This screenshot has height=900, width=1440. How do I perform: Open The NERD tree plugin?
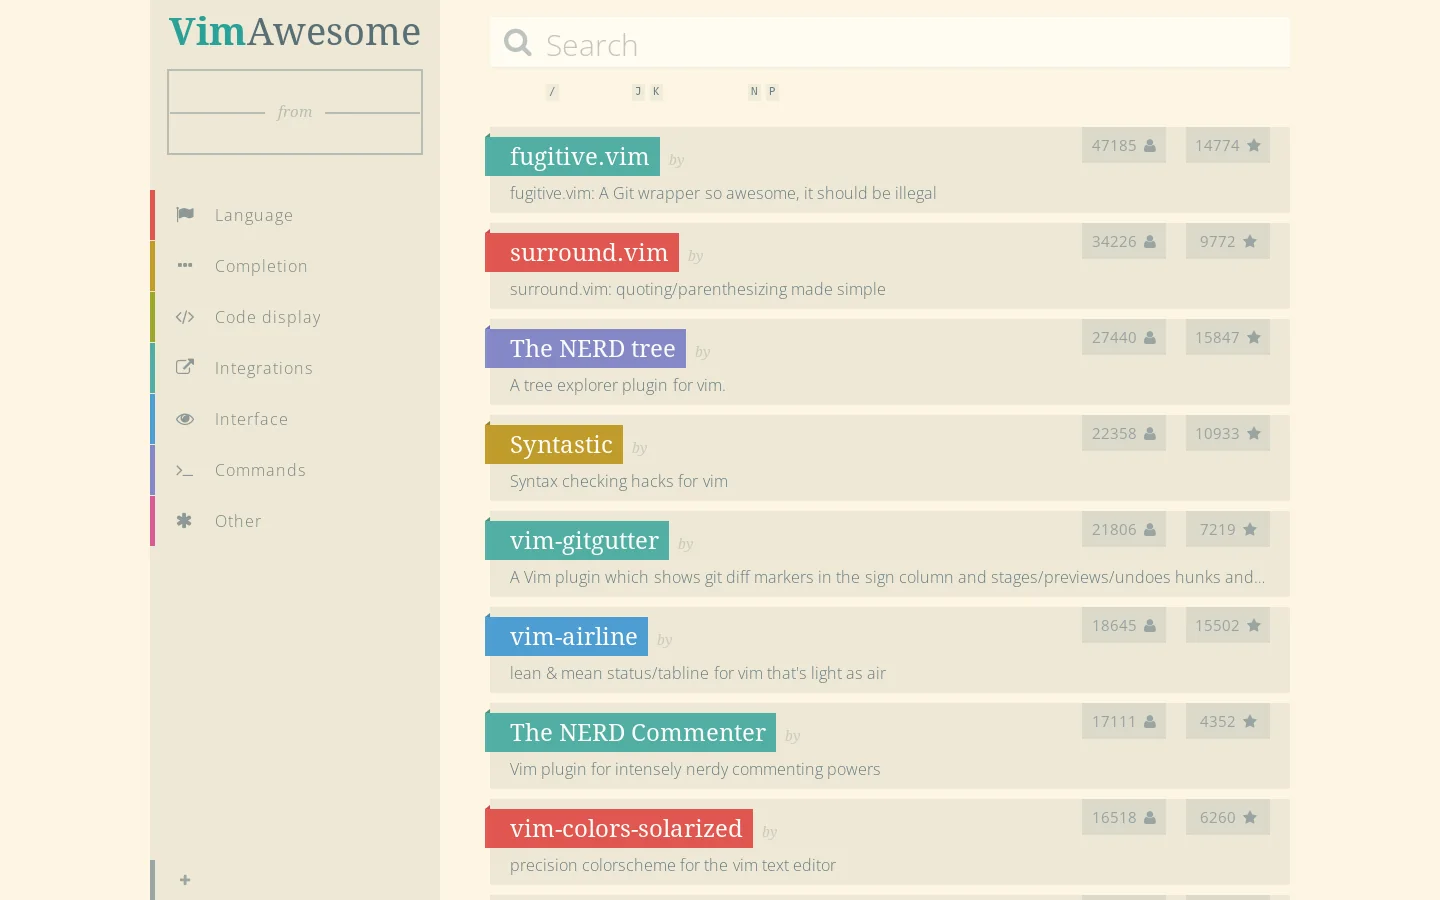pyautogui.click(x=586, y=348)
